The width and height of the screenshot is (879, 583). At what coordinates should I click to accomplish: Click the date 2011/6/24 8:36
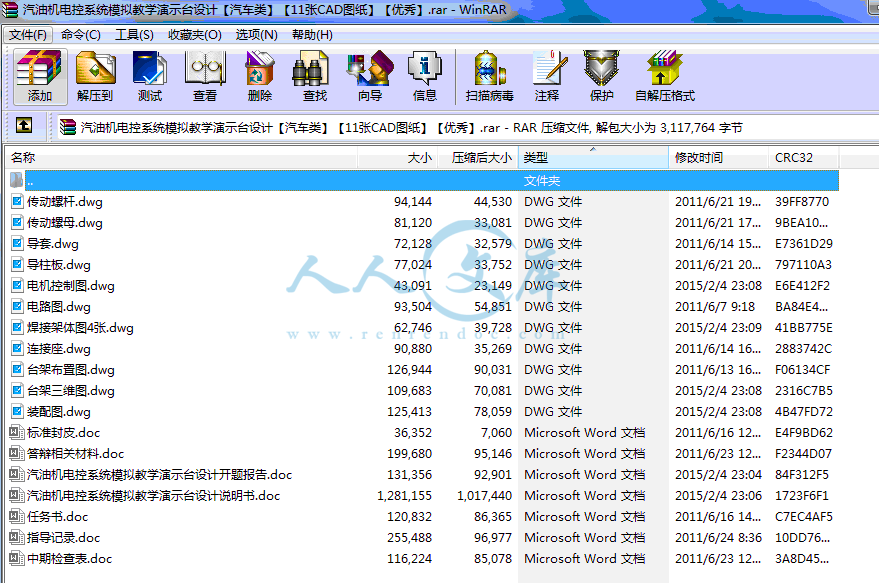coord(718,538)
